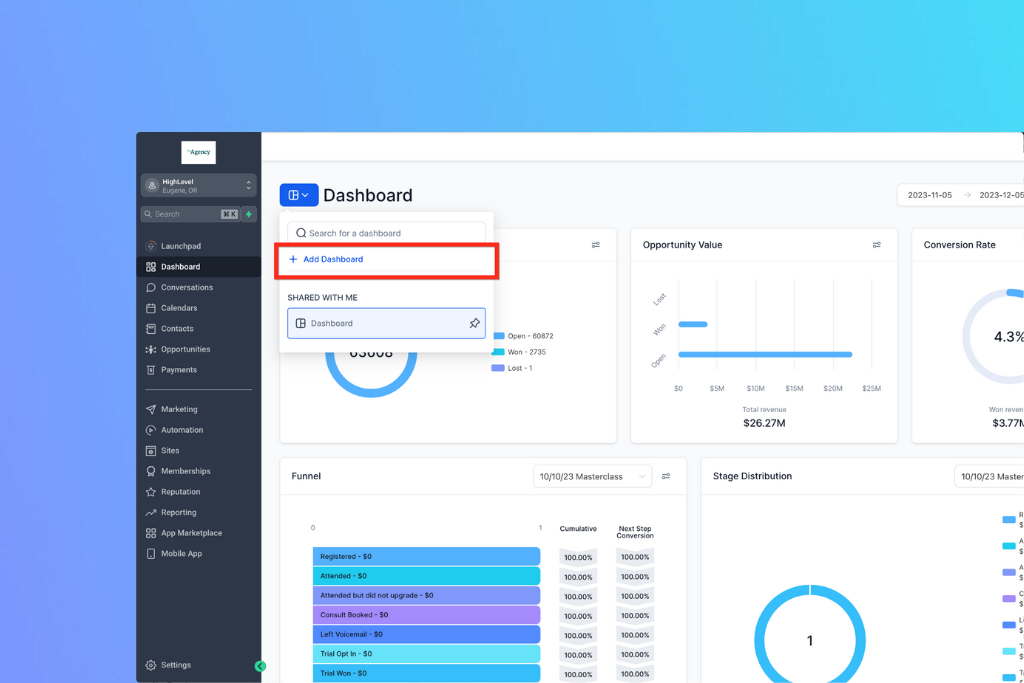This screenshot has width=1024, height=683.
Task: Toggle the Open legend series
Action: click(x=523, y=336)
